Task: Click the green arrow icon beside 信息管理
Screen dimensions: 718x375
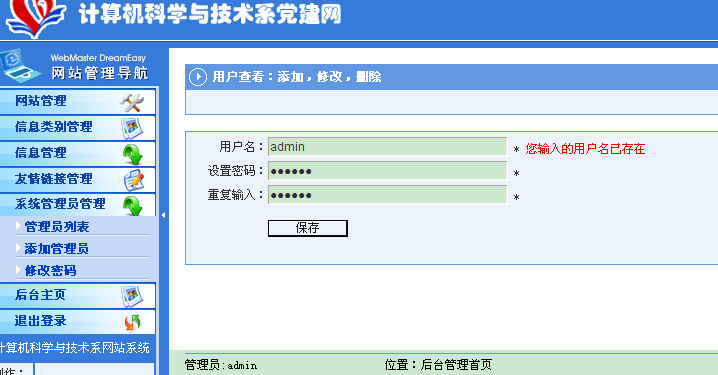Action: click(132, 154)
